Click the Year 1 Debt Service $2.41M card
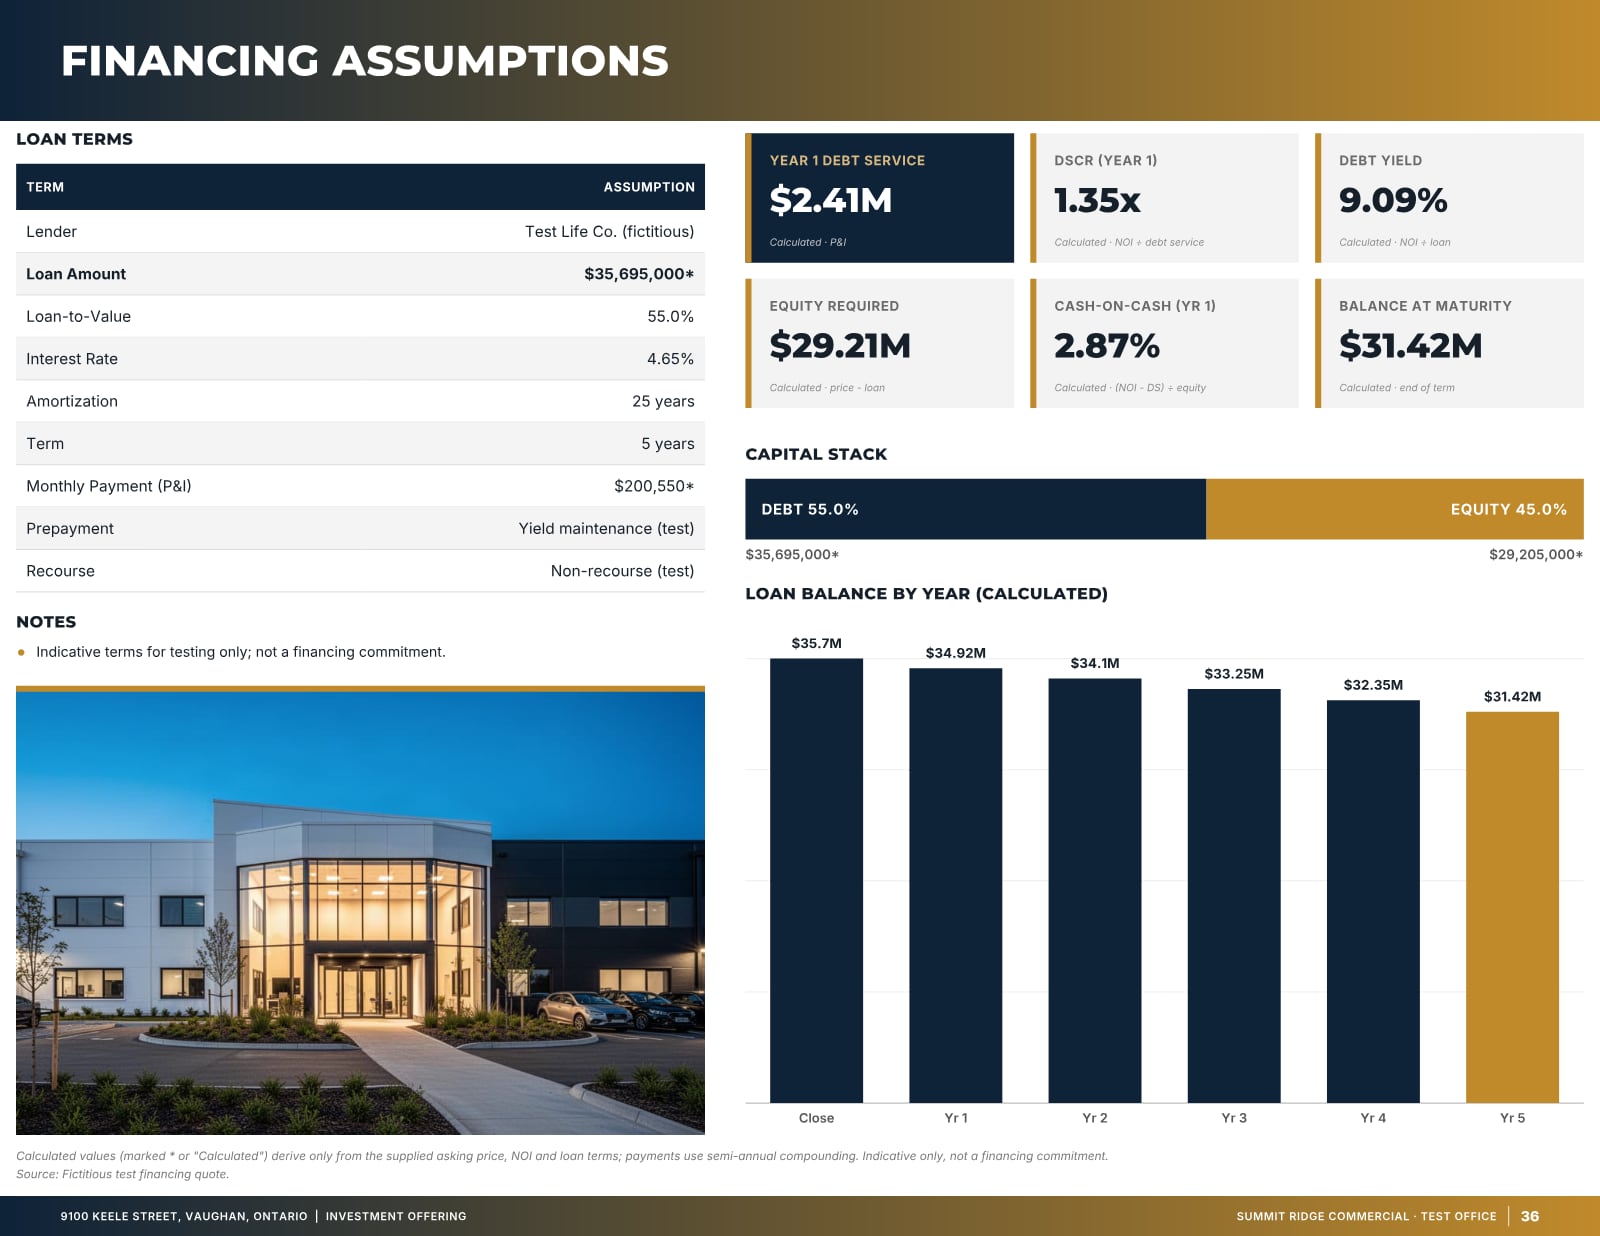1600x1236 pixels. click(880, 198)
